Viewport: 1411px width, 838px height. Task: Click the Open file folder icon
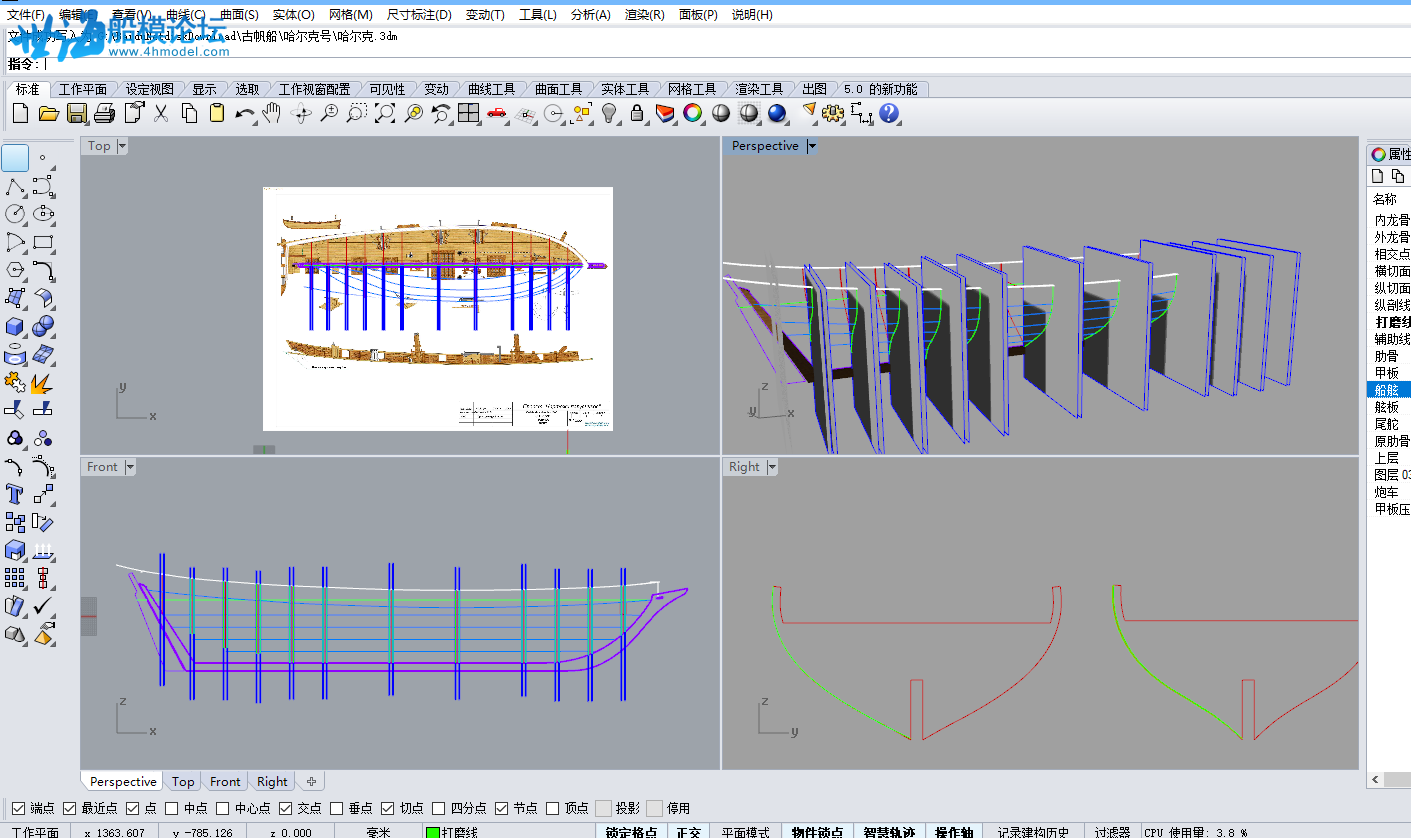(48, 113)
